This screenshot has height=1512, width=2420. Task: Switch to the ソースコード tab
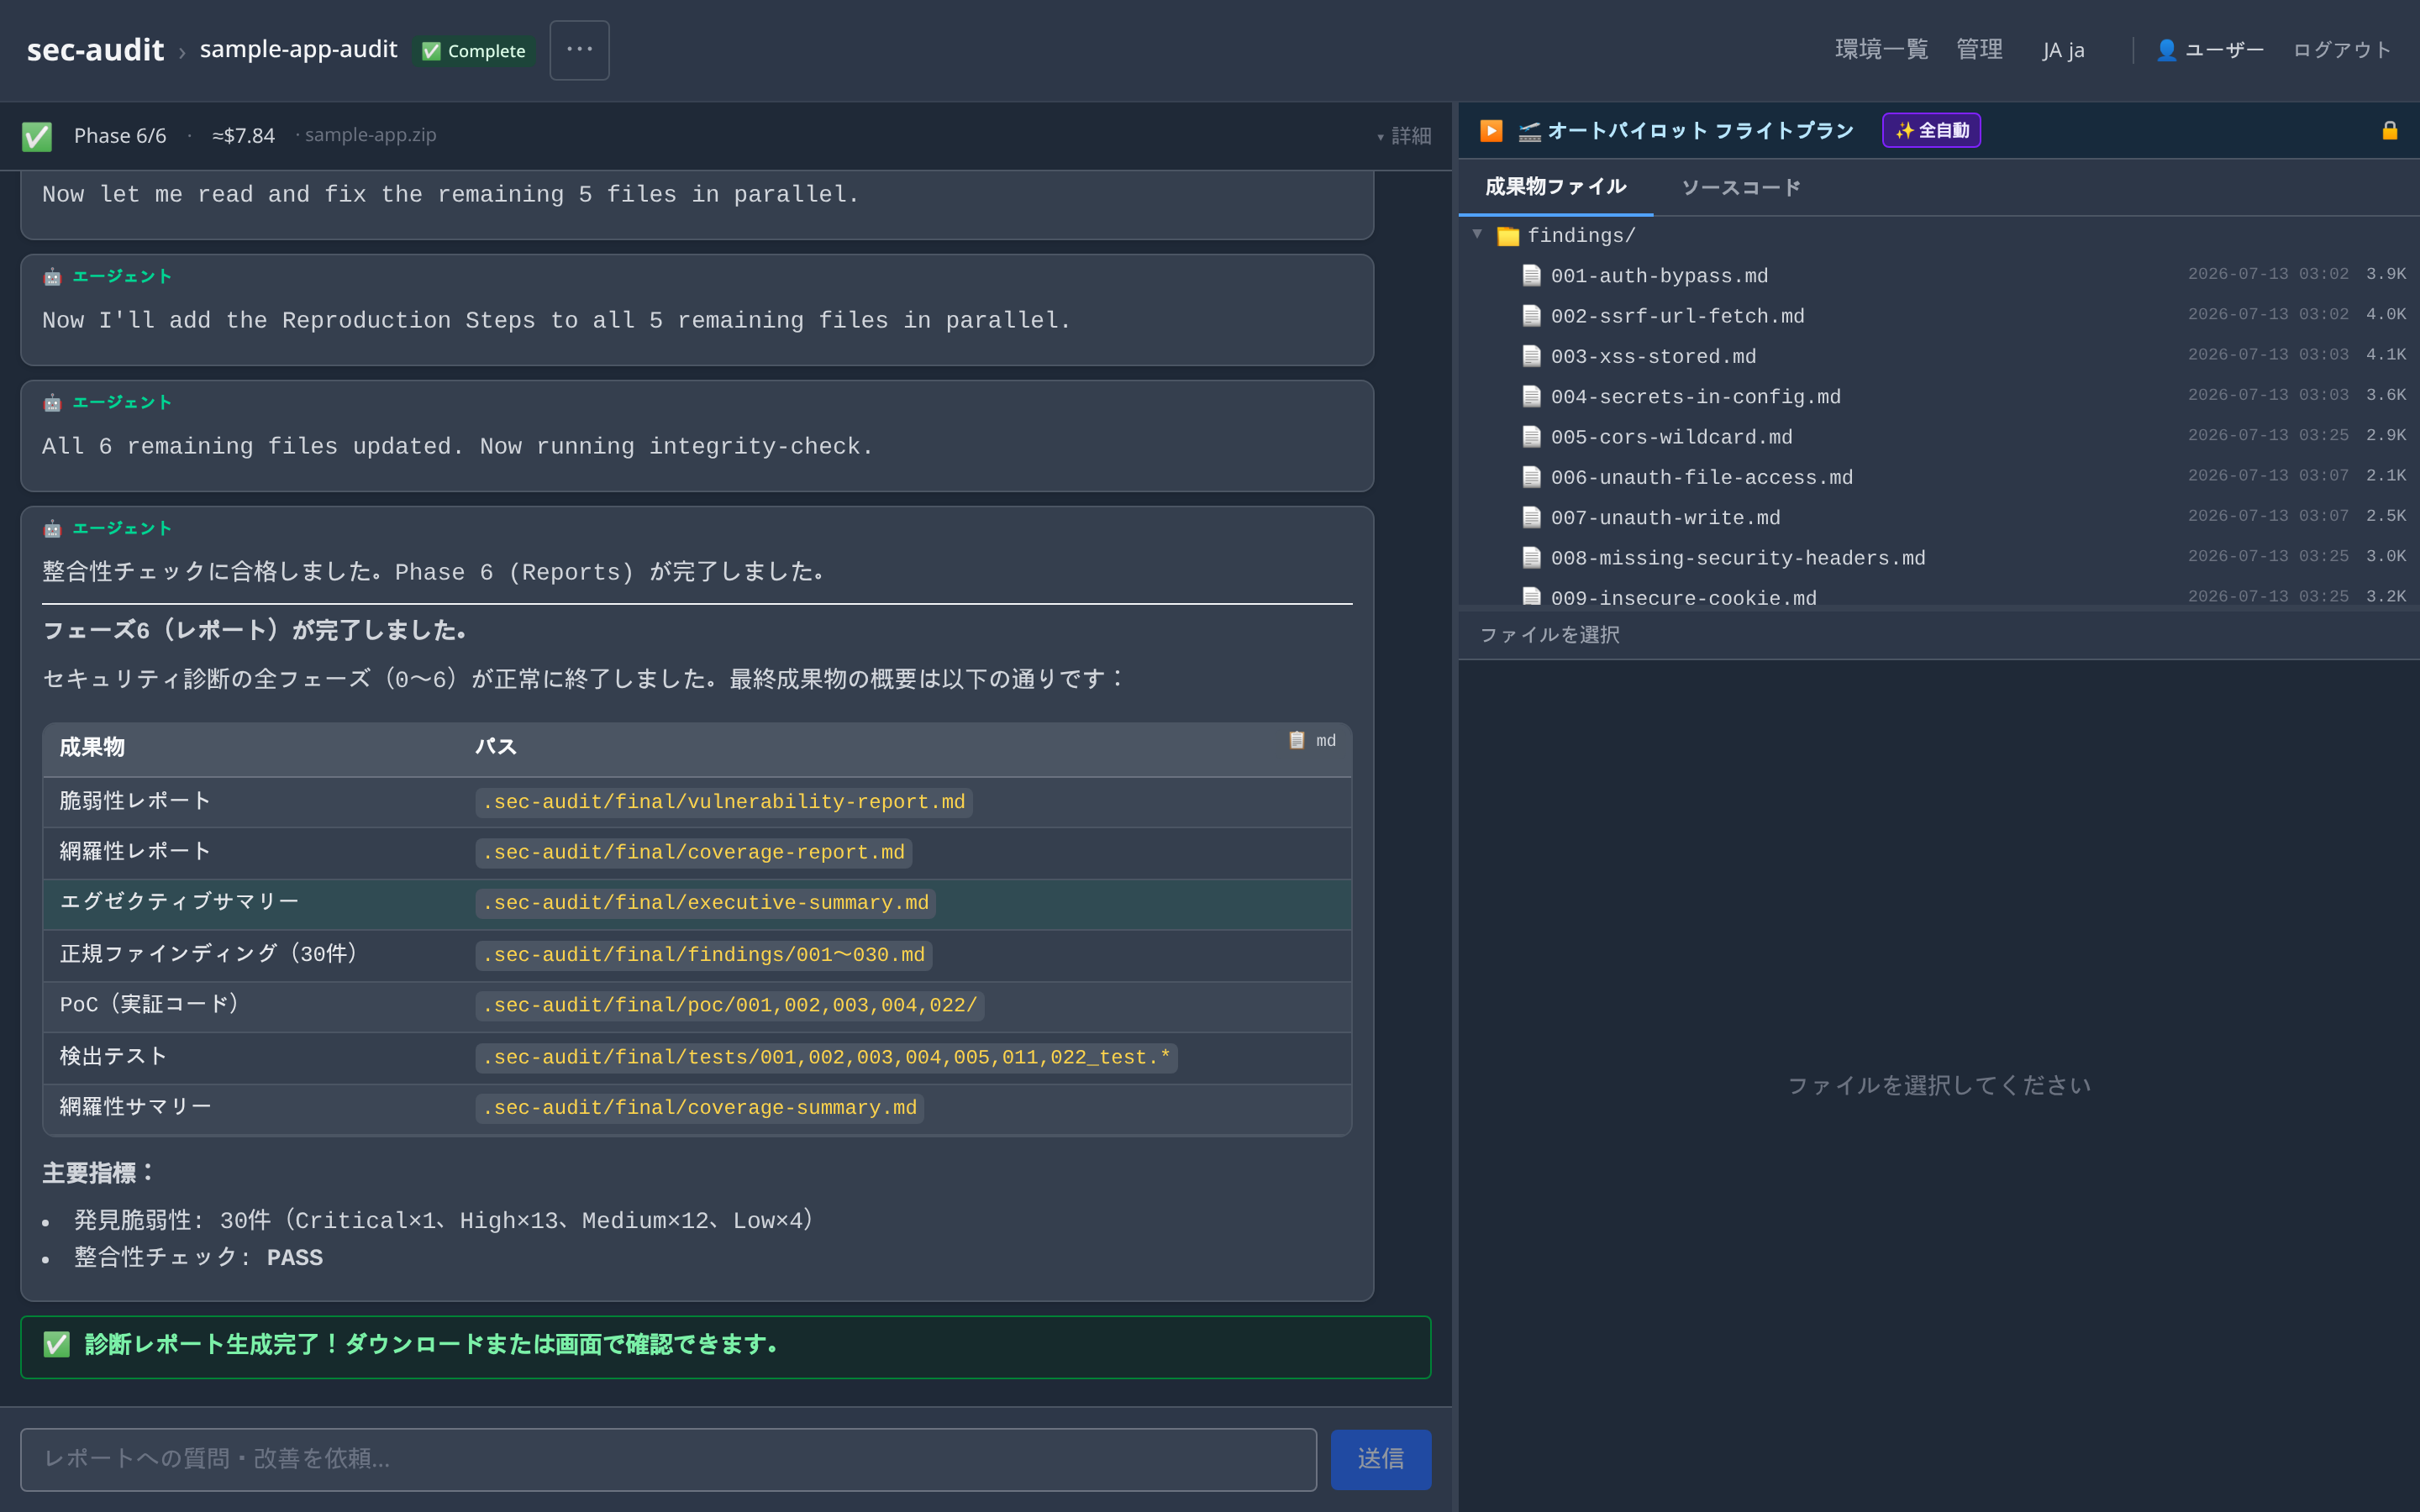click(1740, 187)
